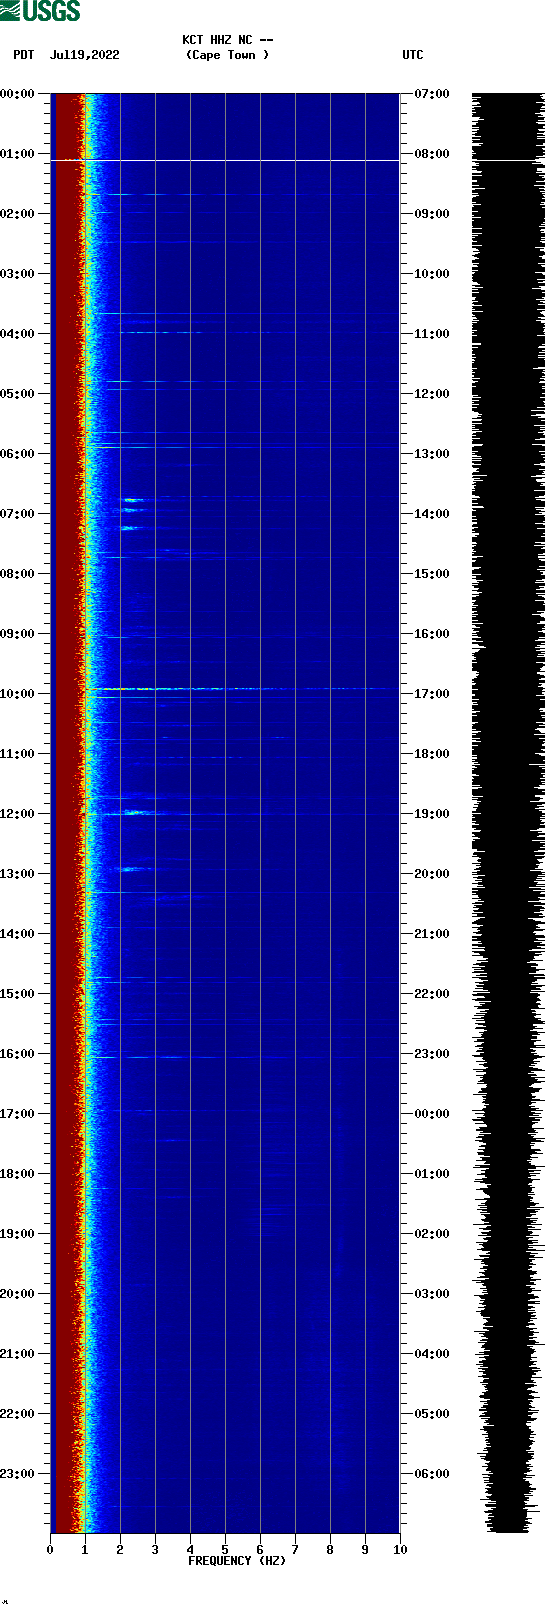Click the white data-gap line just after 01:00 PDT
Screen dimensions: 552x1613
coord(225,160)
